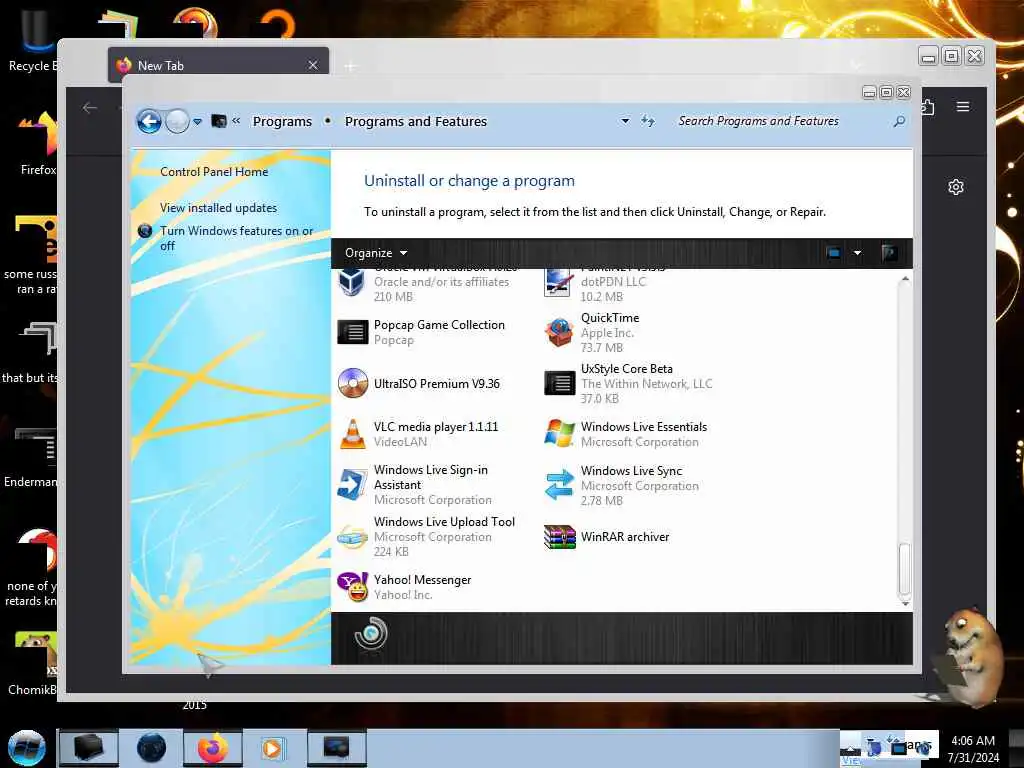
Task: Click the 'WinRAR archiver' text
Action: 625,537
